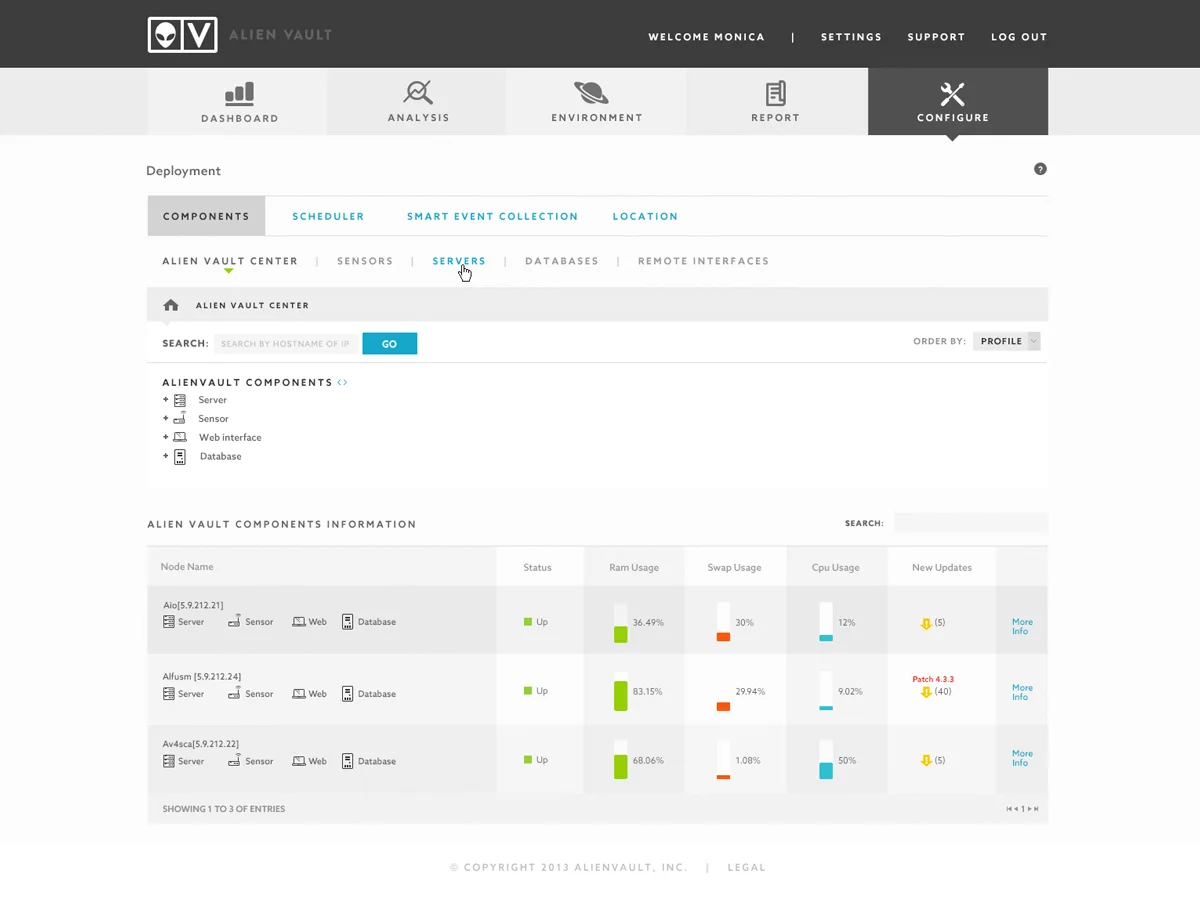
Task: Click the Database icon in the Av4sca row
Action: tap(348, 761)
